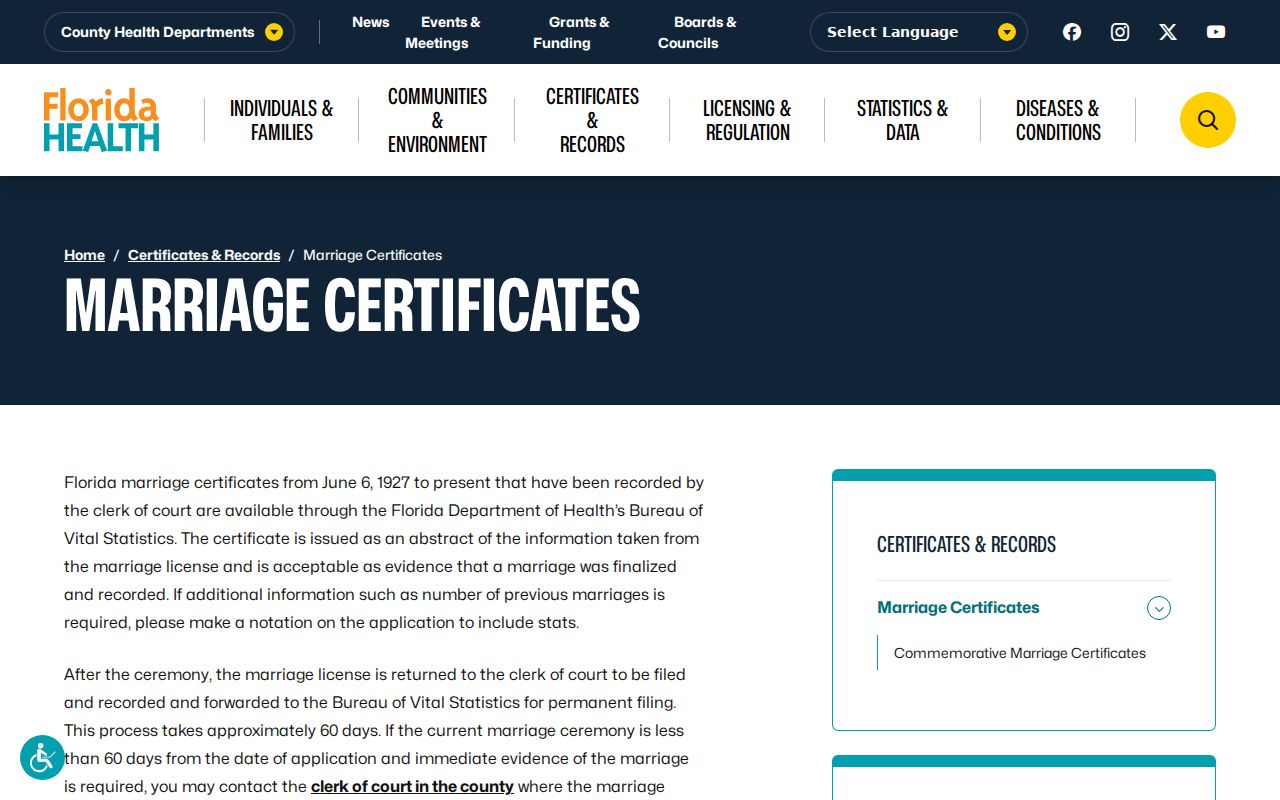Open the accessibility widget icon
This screenshot has width=1280, height=800.
(x=42, y=758)
